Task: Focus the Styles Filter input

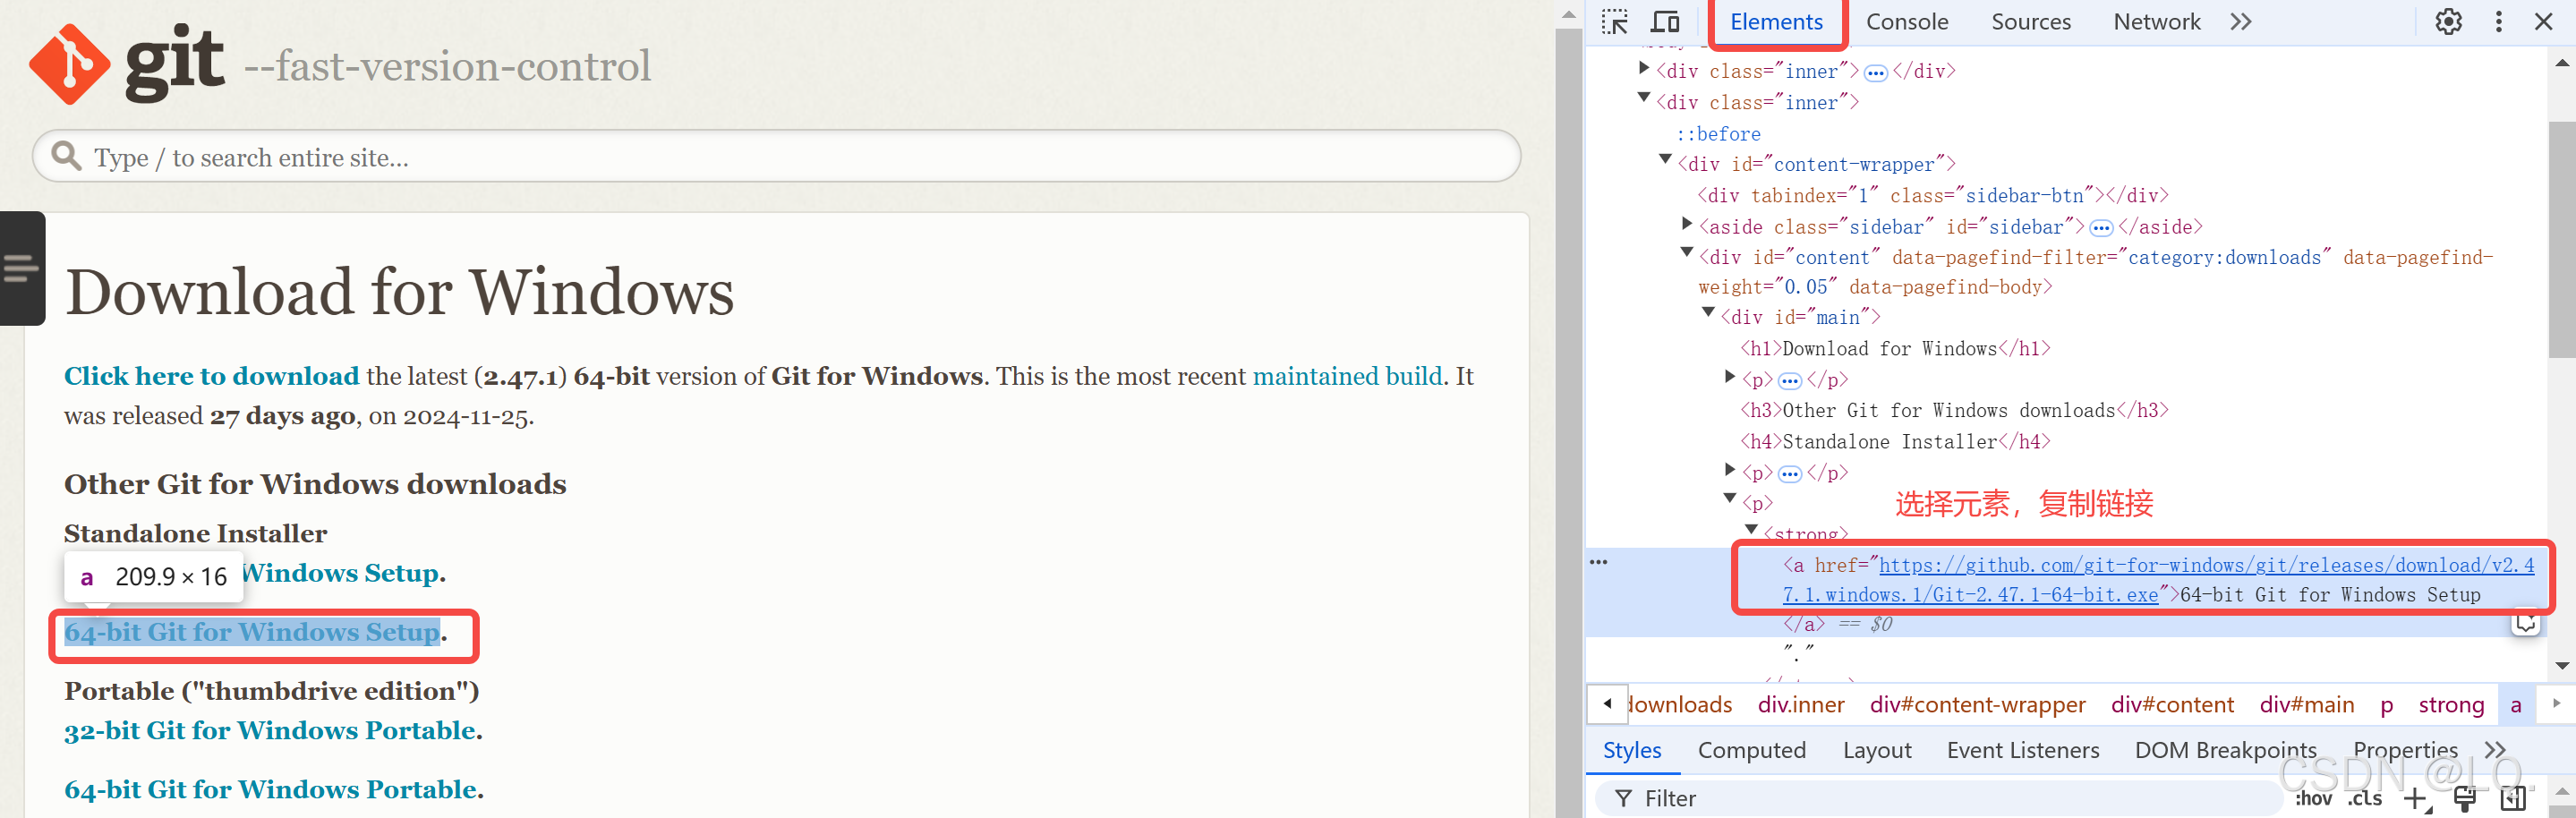Action: pyautogui.click(x=1940, y=798)
